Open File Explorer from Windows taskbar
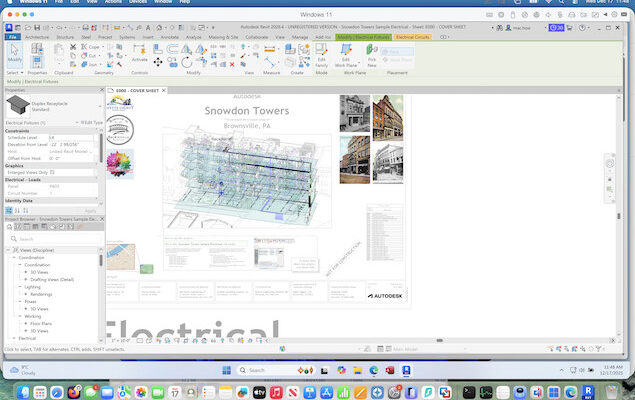 click(357, 370)
